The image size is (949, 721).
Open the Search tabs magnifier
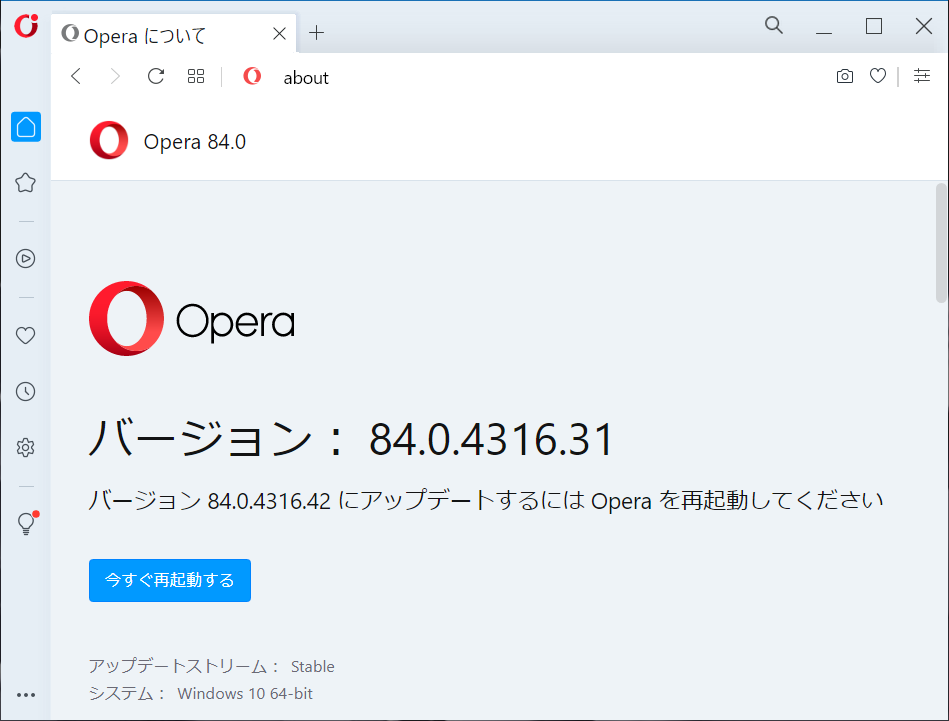coord(773,25)
